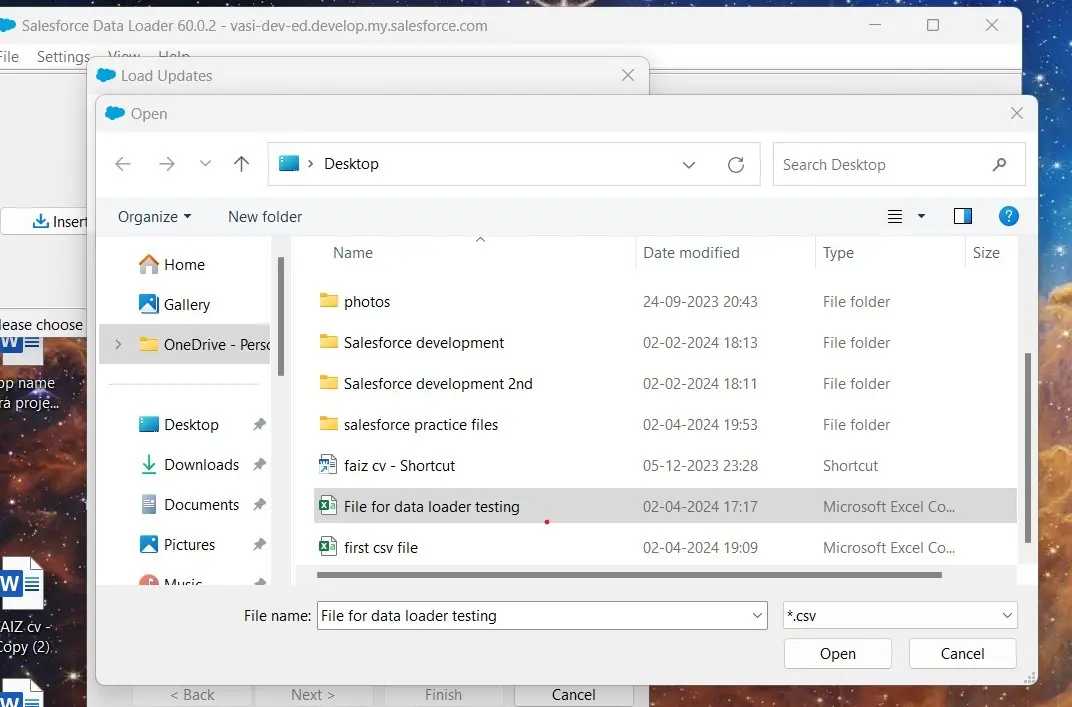This screenshot has height=707, width=1072.
Task: Open the Settings menu in Data Loader
Action: pos(63,57)
